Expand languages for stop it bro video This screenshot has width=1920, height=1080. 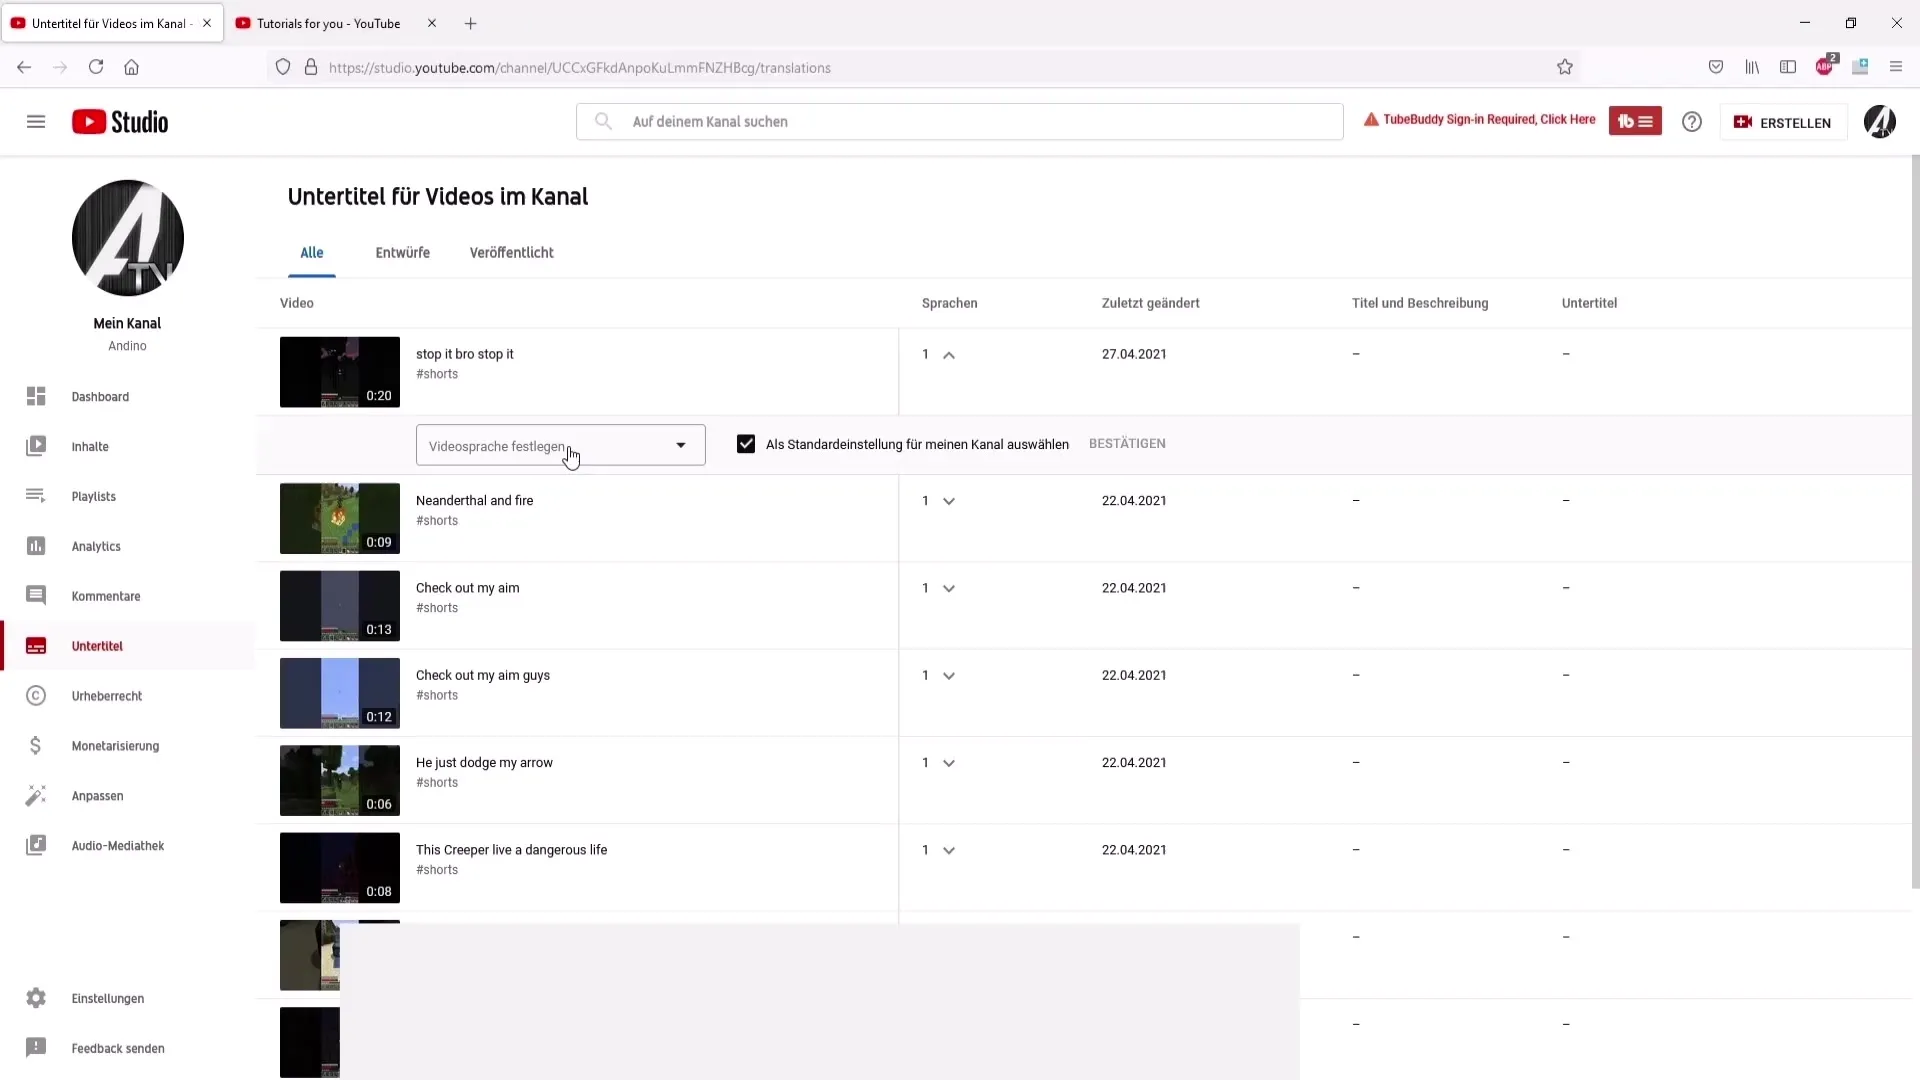(948, 353)
